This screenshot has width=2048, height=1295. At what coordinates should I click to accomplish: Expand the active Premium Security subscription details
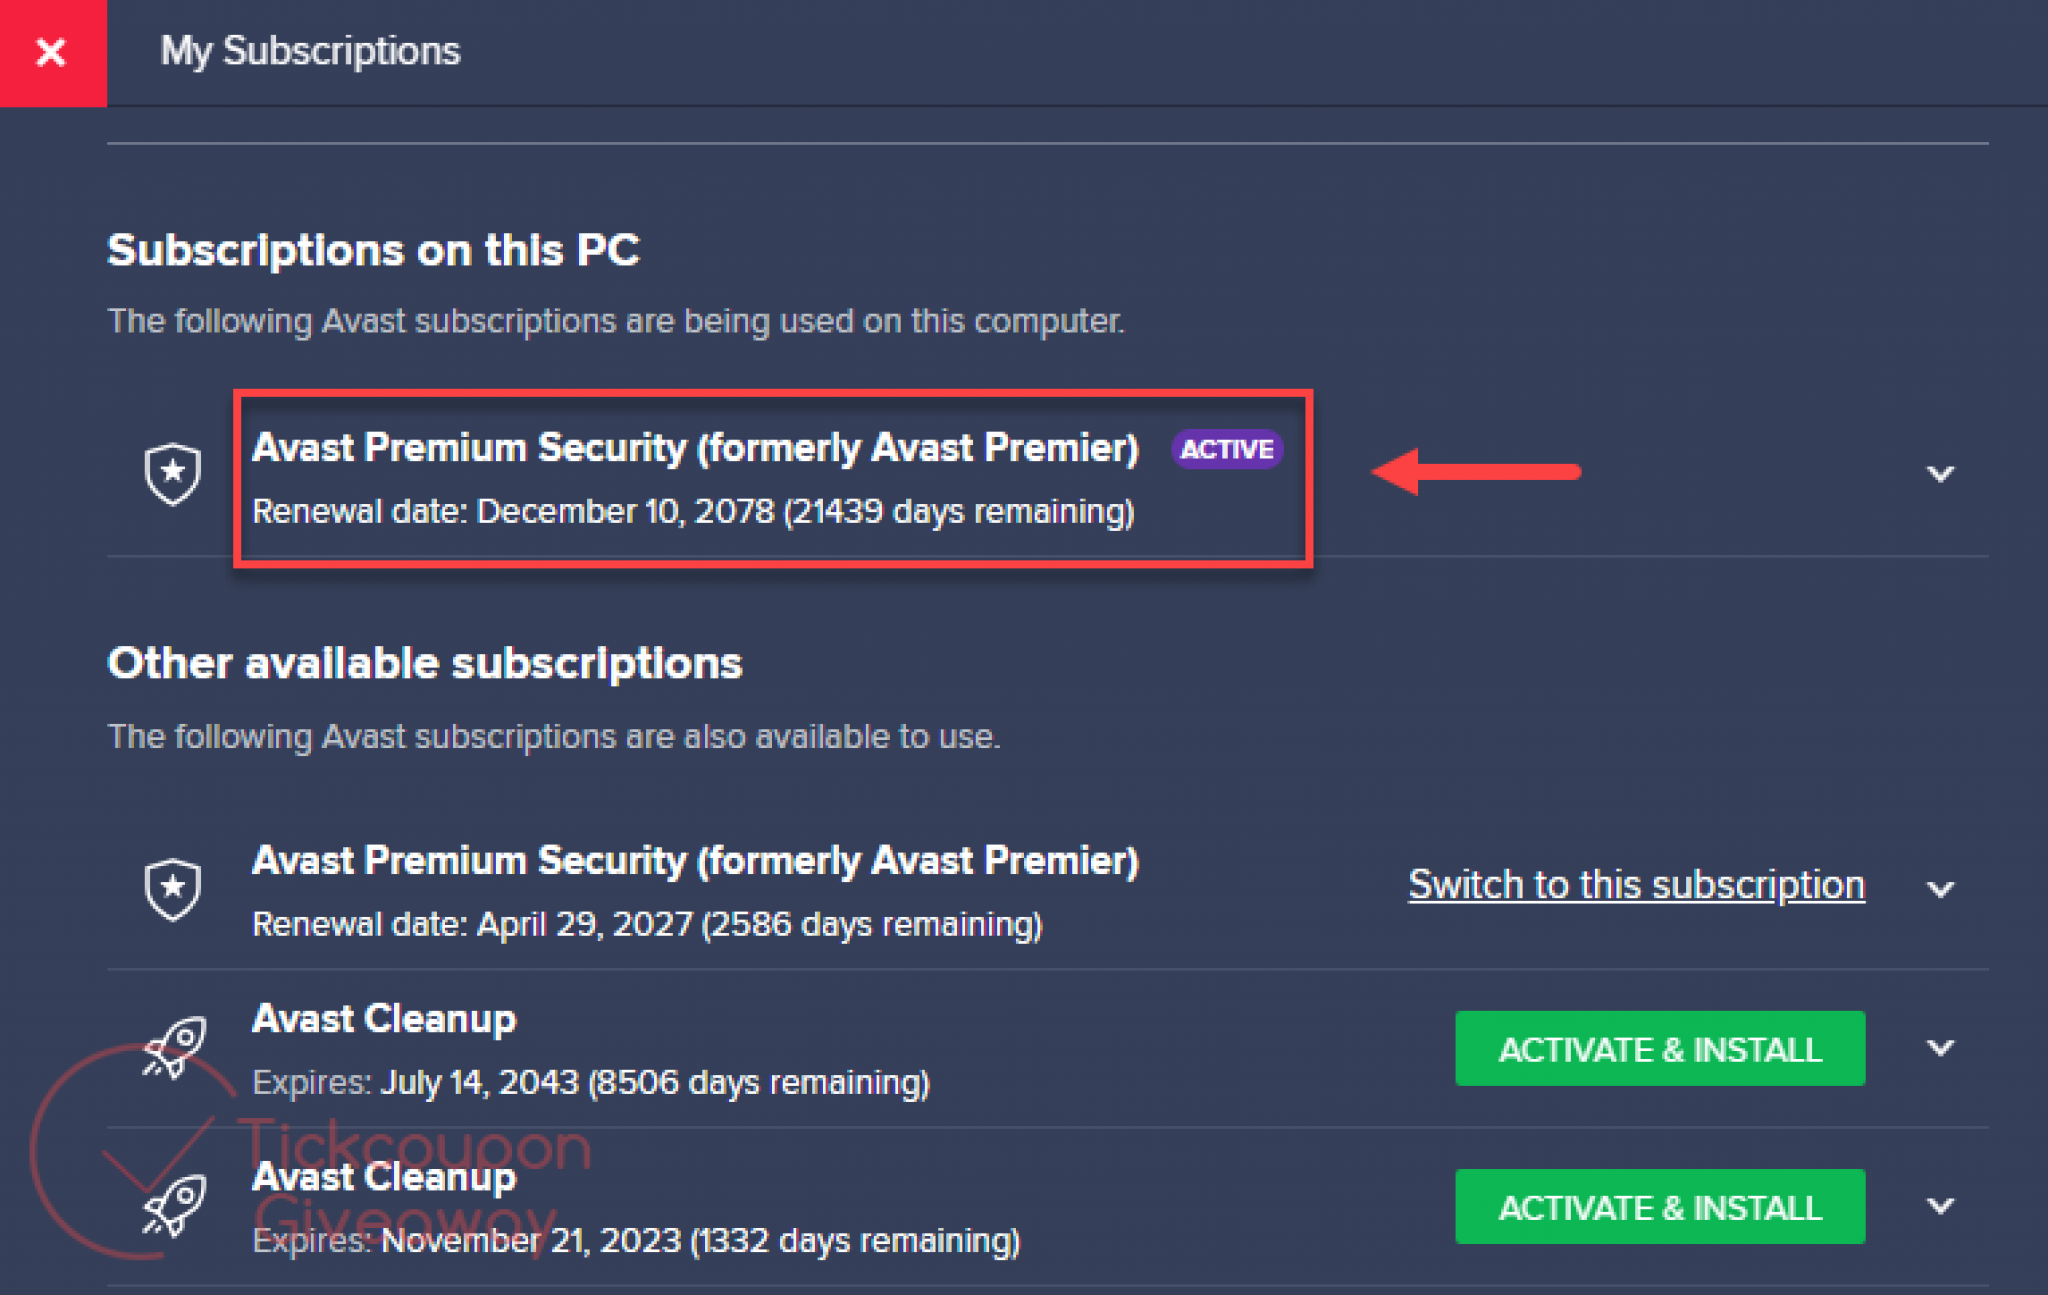tap(1940, 474)
